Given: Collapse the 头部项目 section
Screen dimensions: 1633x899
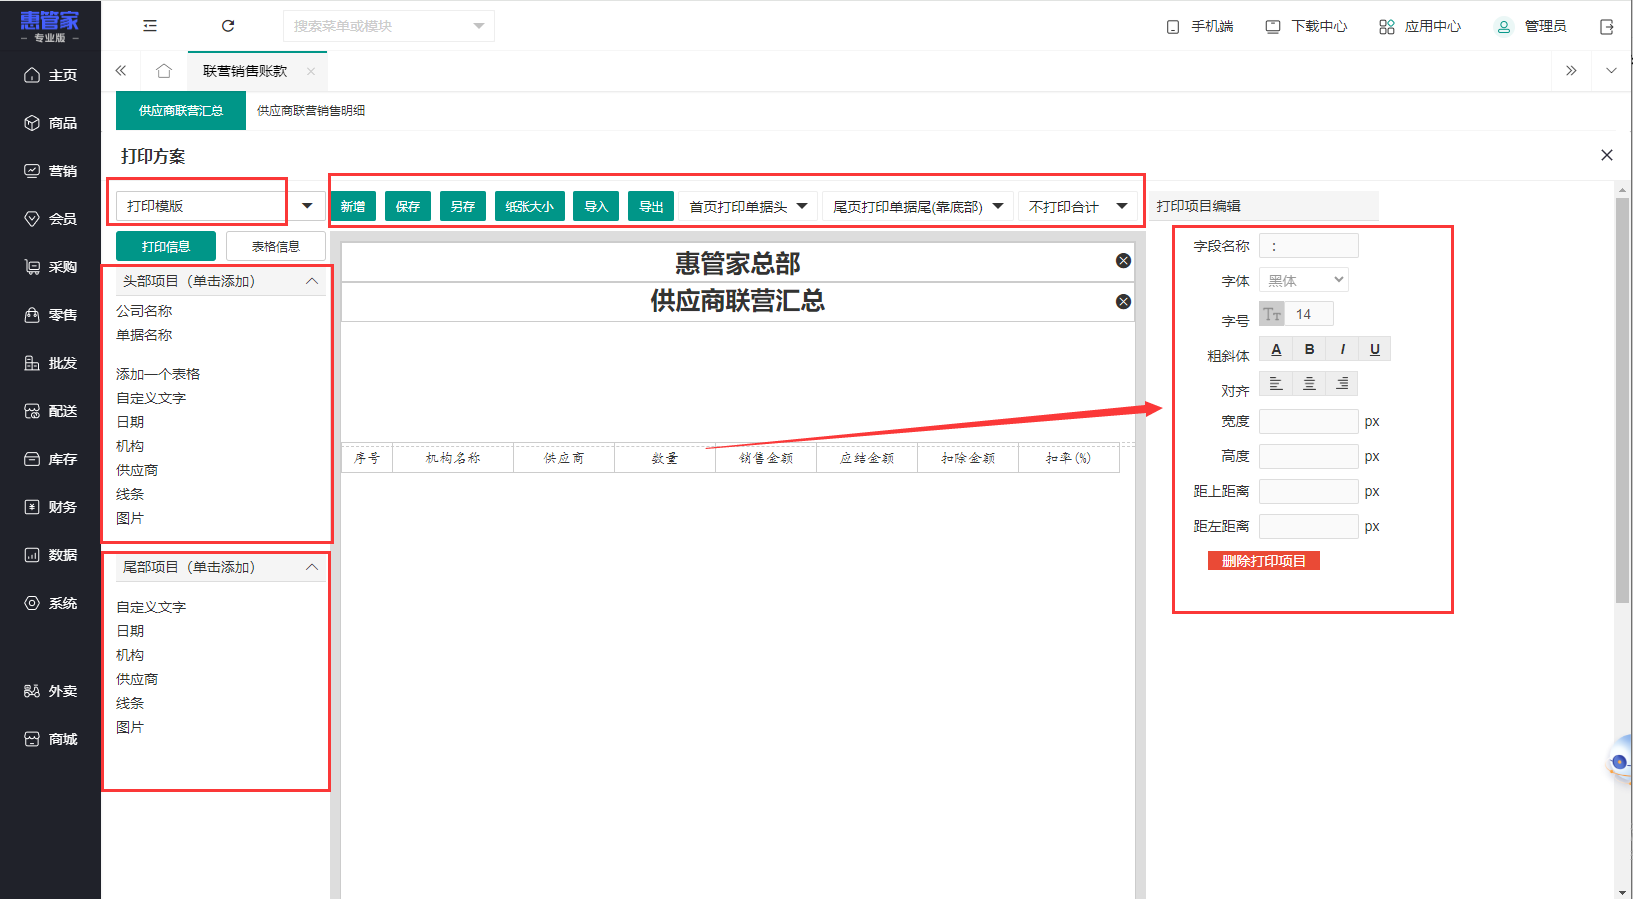Looking at the screenshot, I should (312, 281).
